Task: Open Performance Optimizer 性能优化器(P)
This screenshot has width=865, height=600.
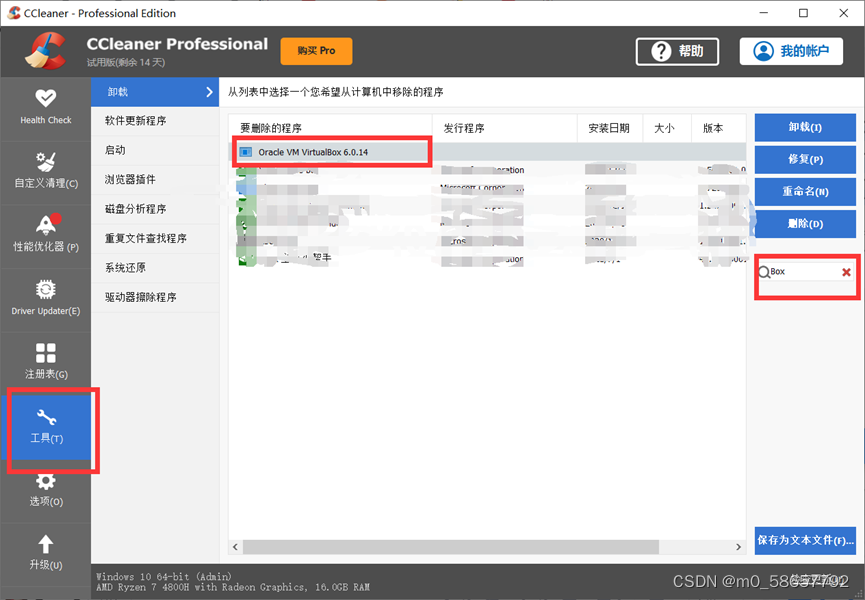Action: [x=45, y=235]
